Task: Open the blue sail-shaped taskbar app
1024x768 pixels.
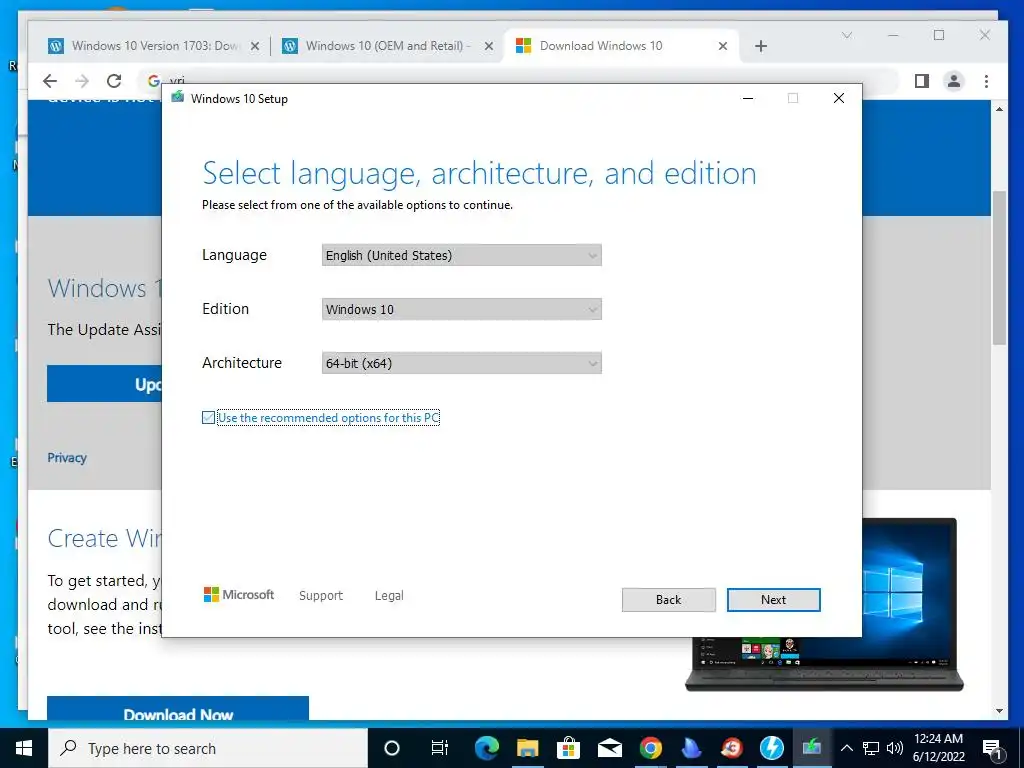Action: [691, 748]
